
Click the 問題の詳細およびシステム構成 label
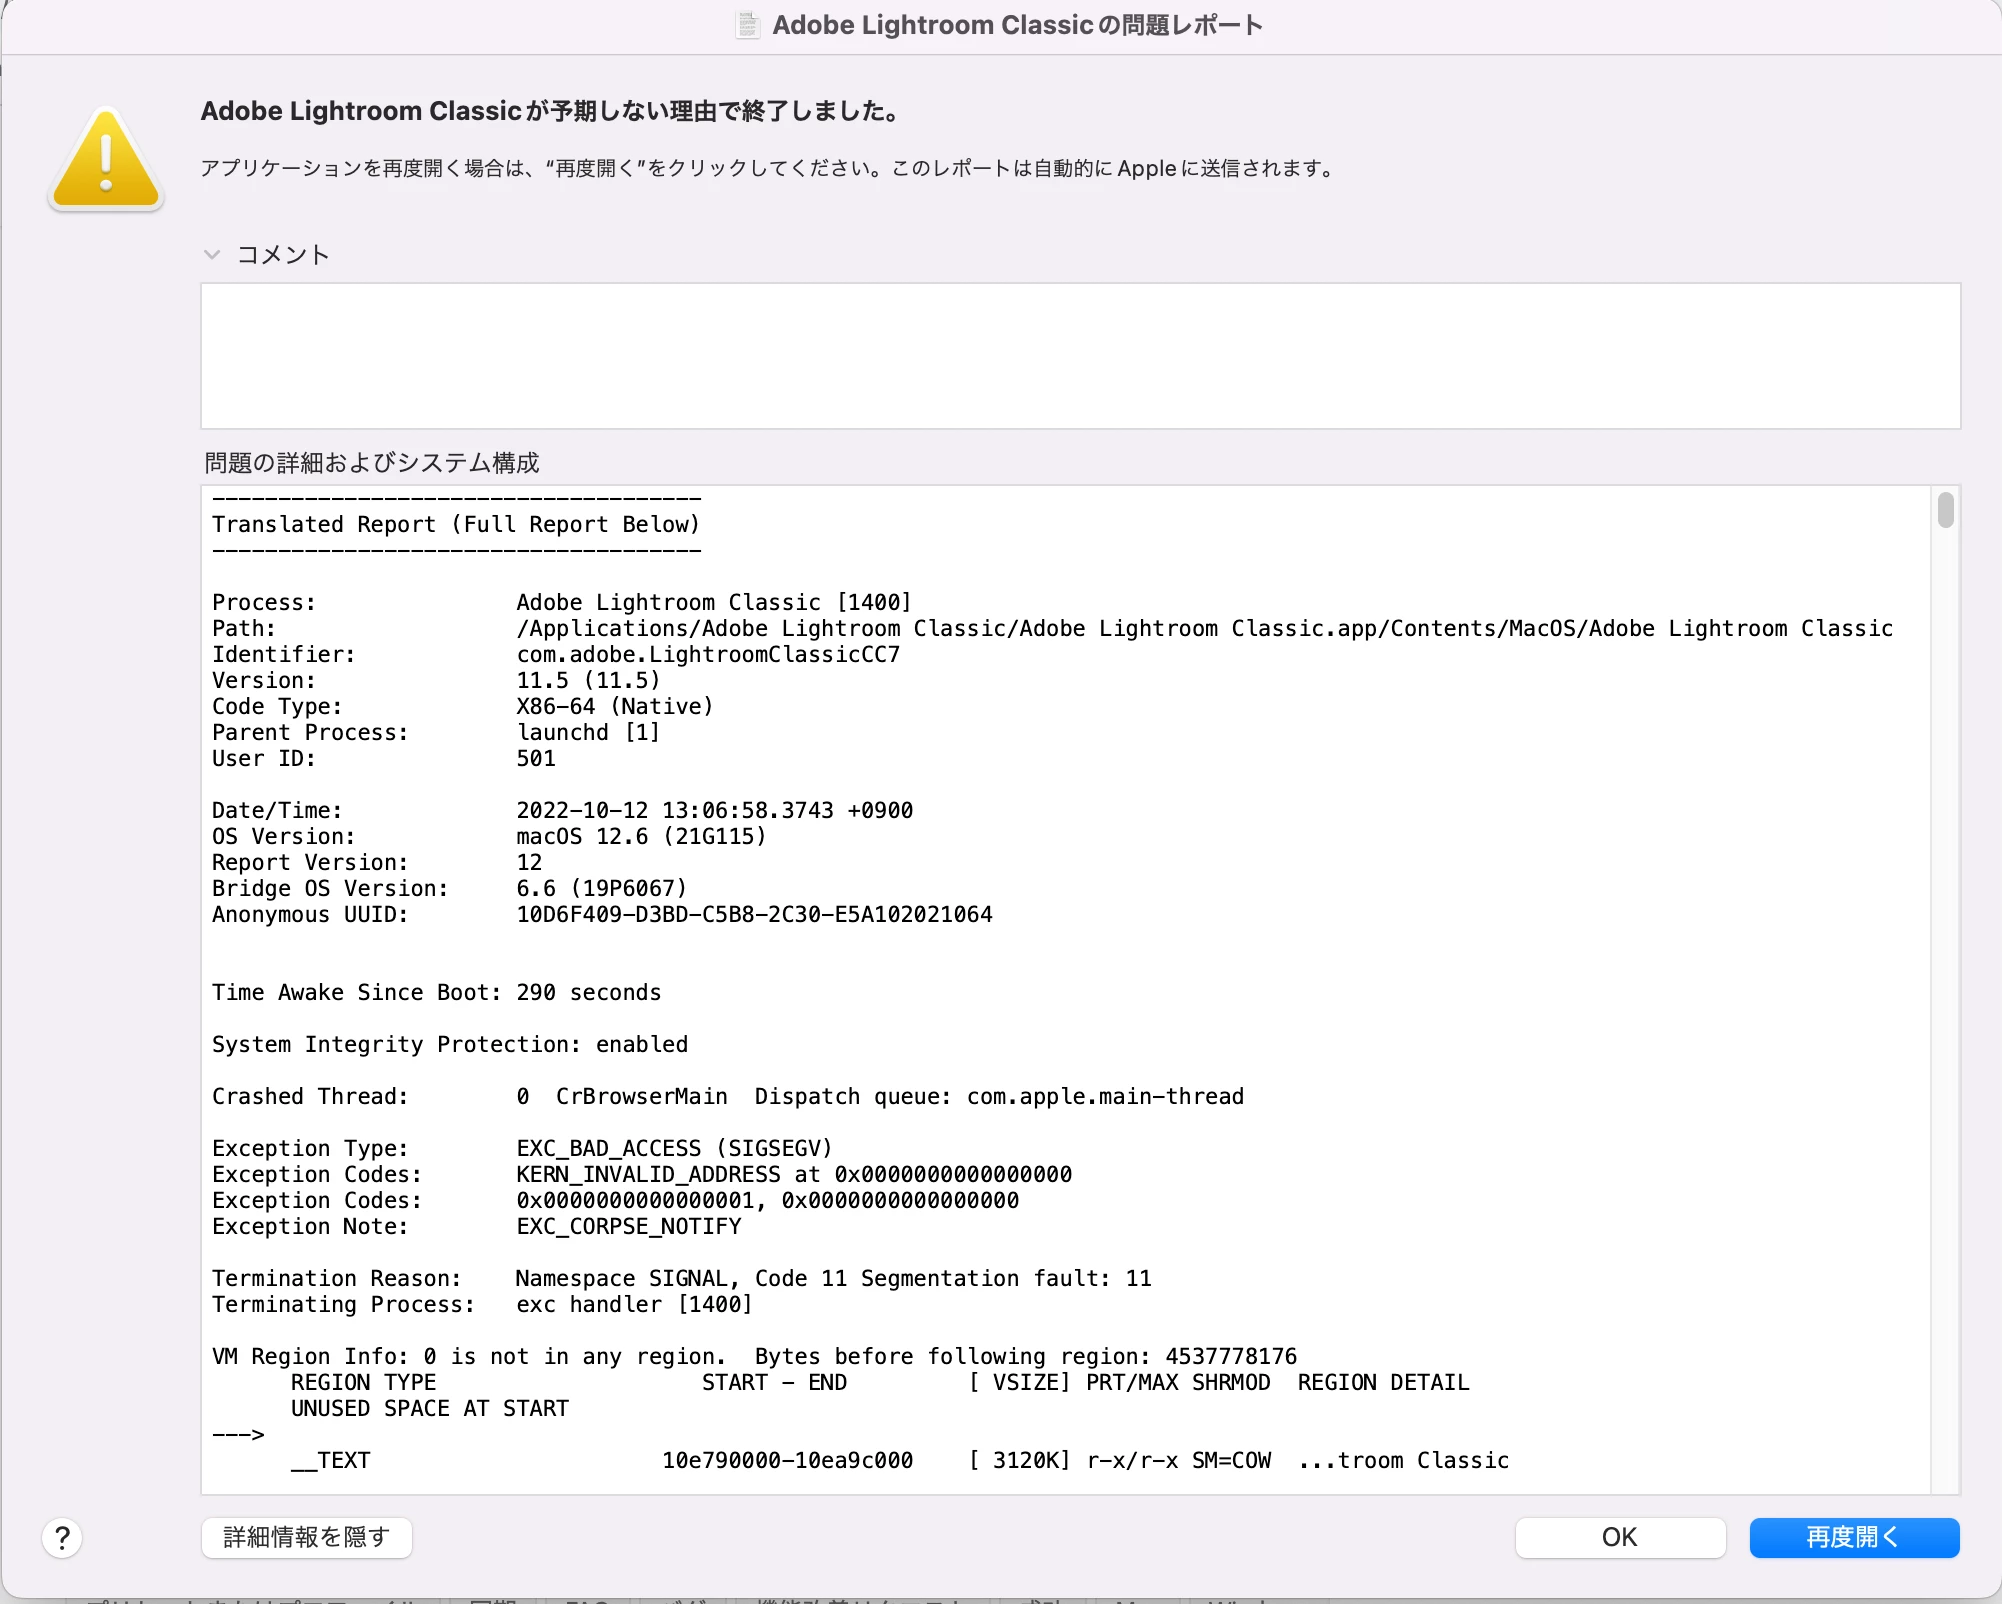[372, 463]
